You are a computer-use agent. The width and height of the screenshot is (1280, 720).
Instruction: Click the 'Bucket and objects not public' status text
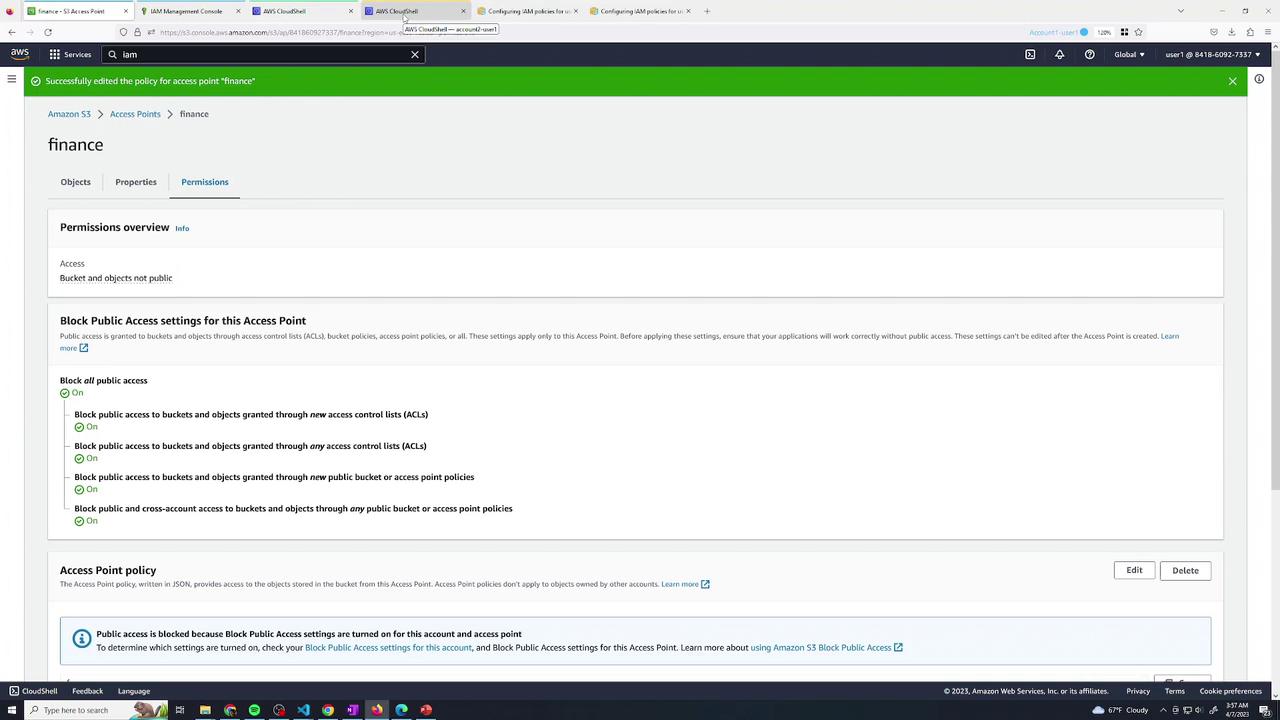pyautogui.click(x=116, y=278)
